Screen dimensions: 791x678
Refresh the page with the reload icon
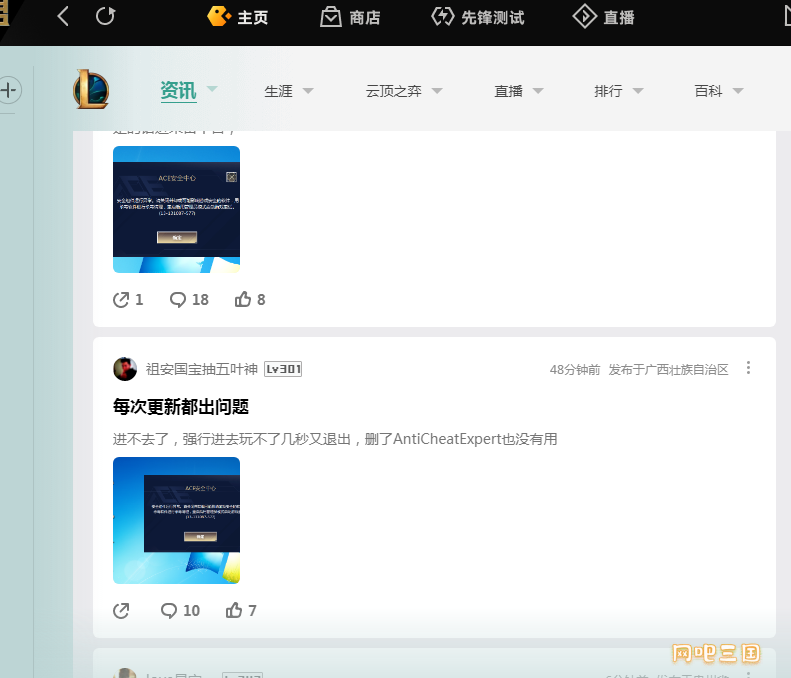tap(105, 16)
